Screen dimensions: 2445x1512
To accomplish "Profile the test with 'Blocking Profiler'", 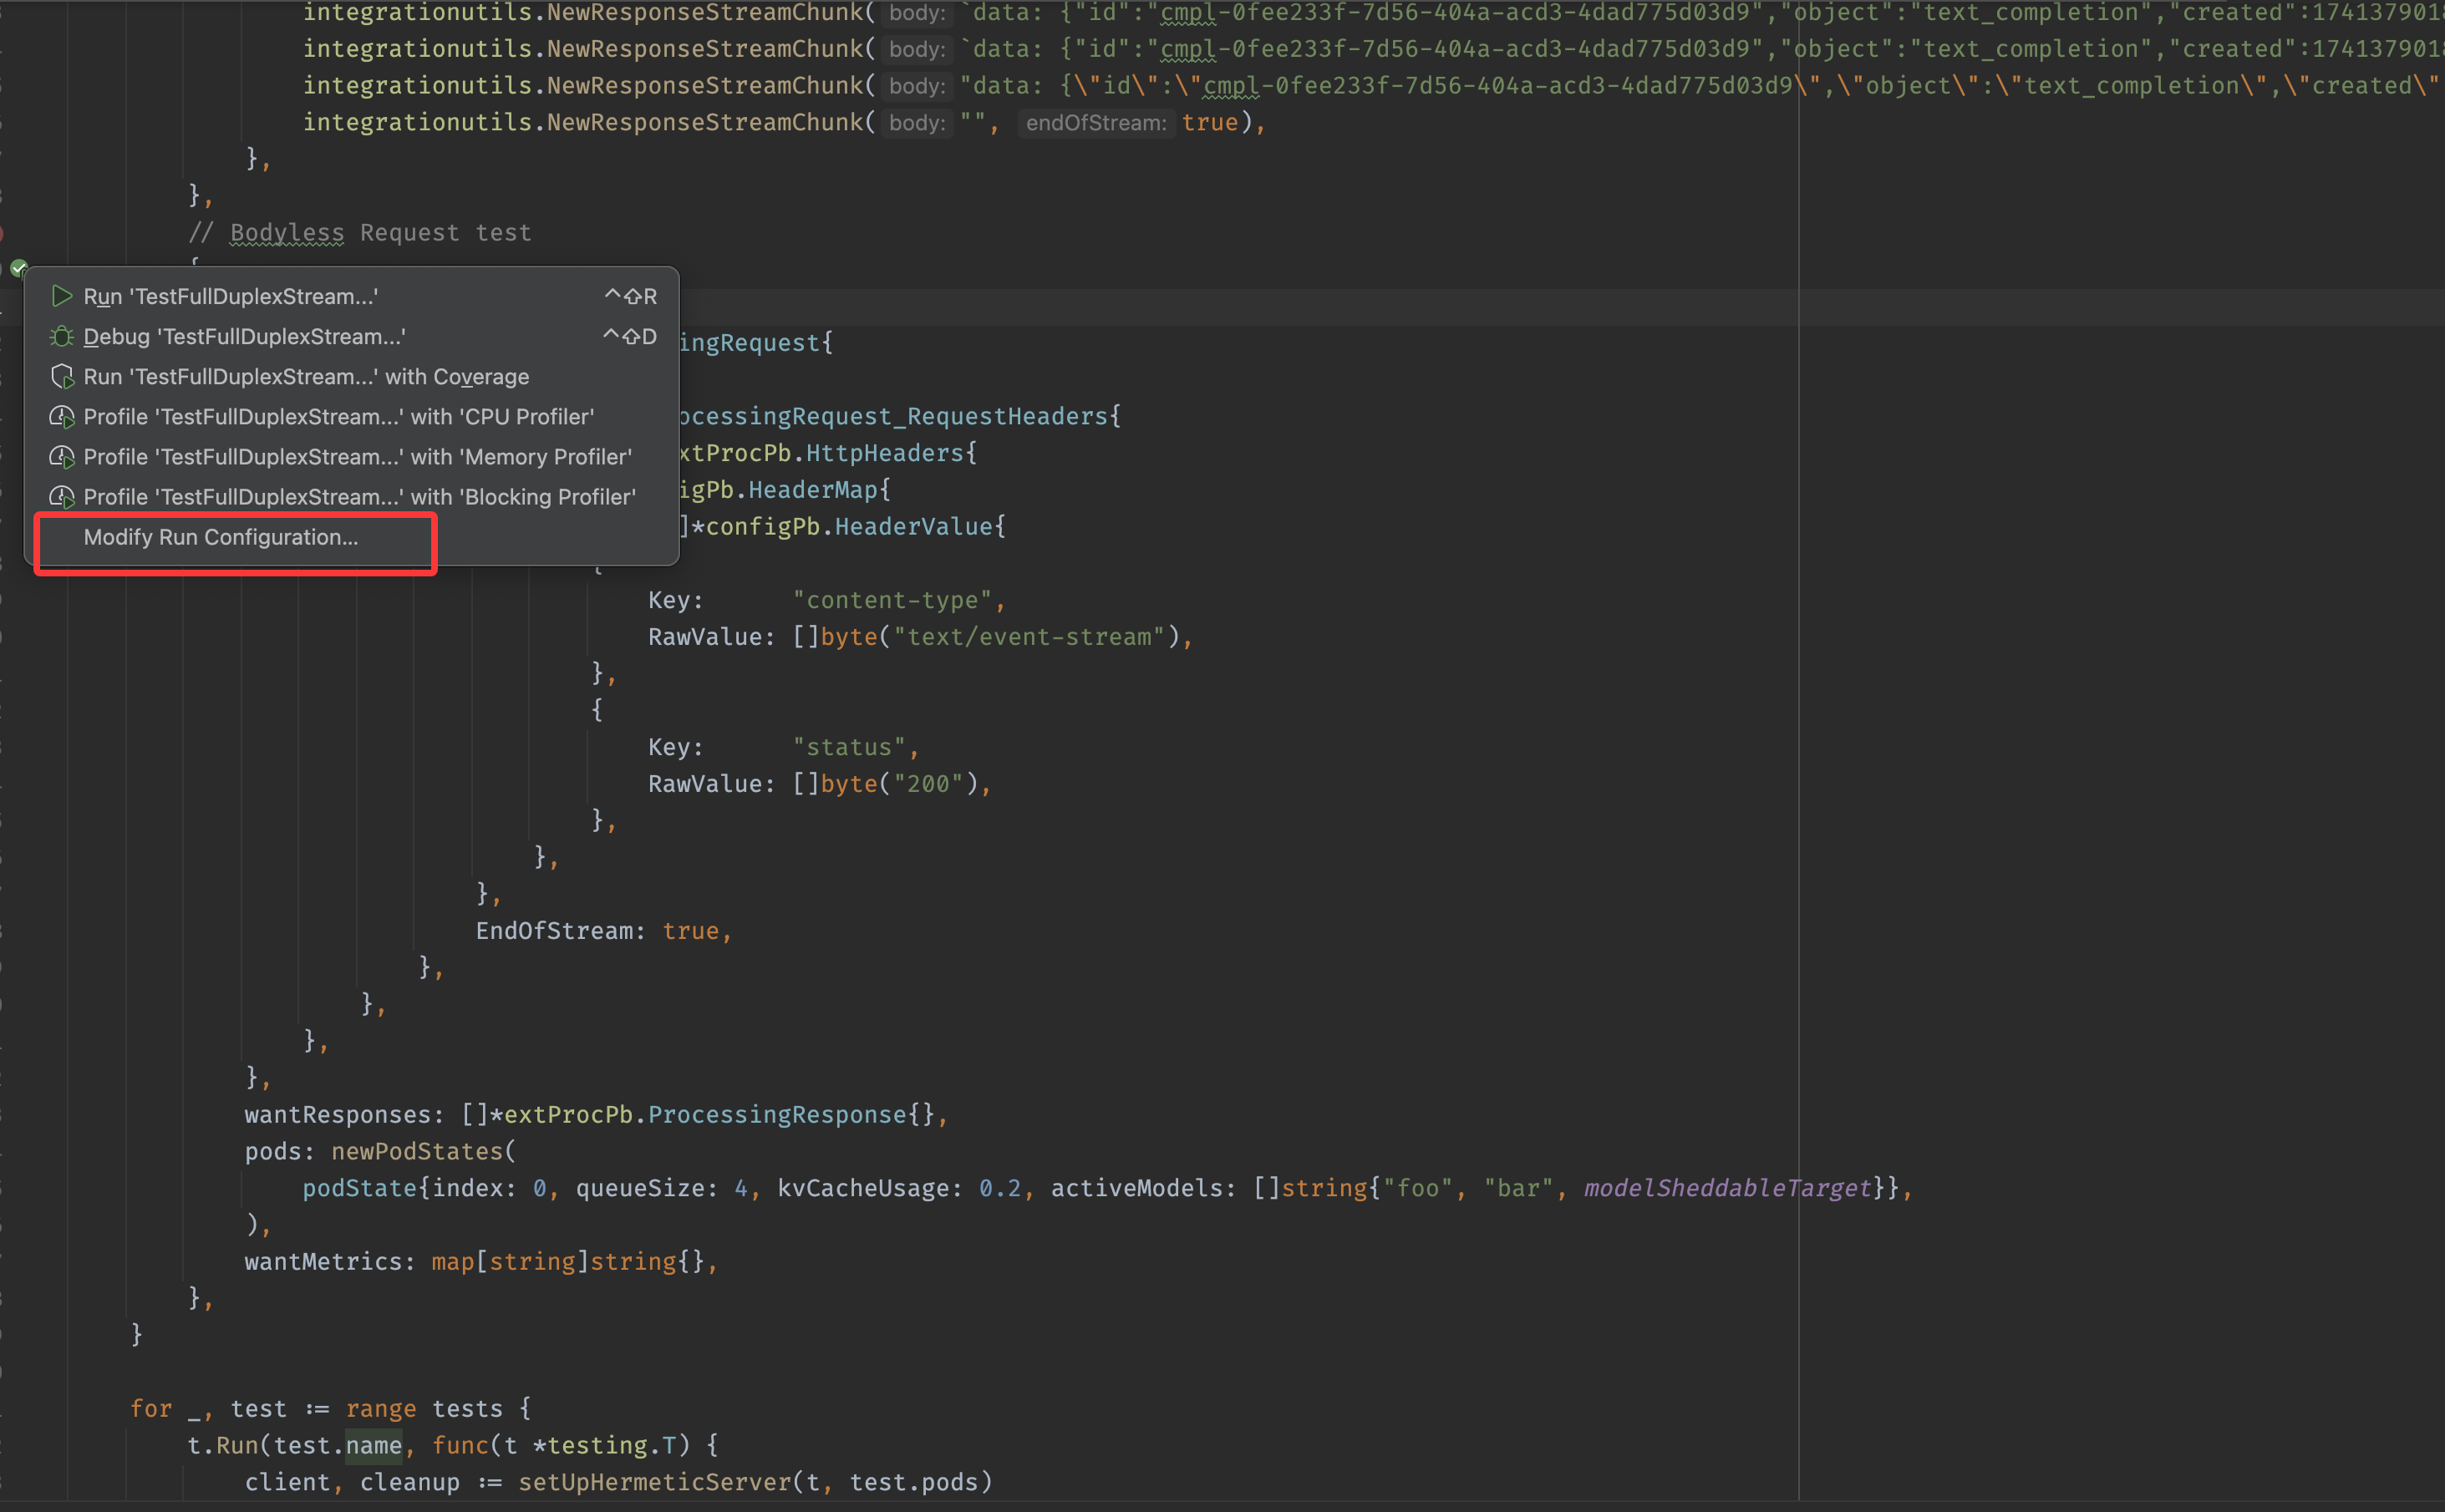I will [352, 496].
